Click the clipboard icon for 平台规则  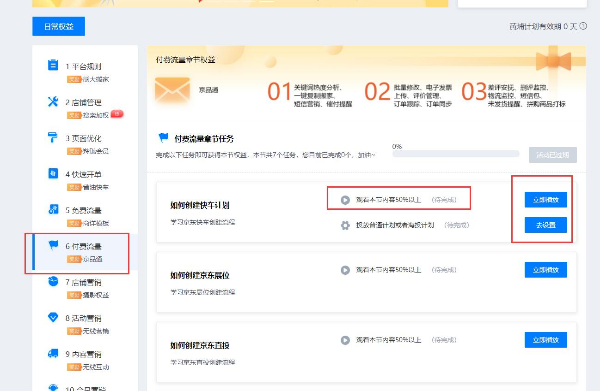click(53, 65)
